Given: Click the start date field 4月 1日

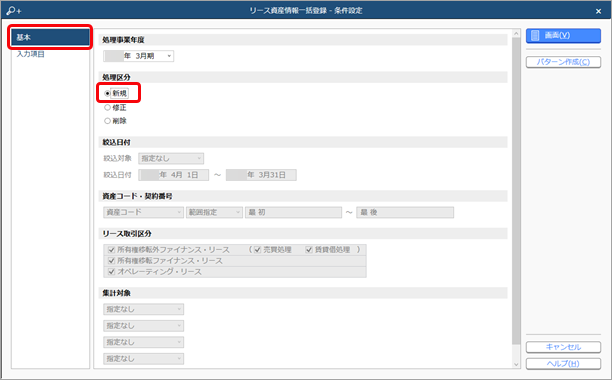Looking at the screenshot, I should (174, 175).
